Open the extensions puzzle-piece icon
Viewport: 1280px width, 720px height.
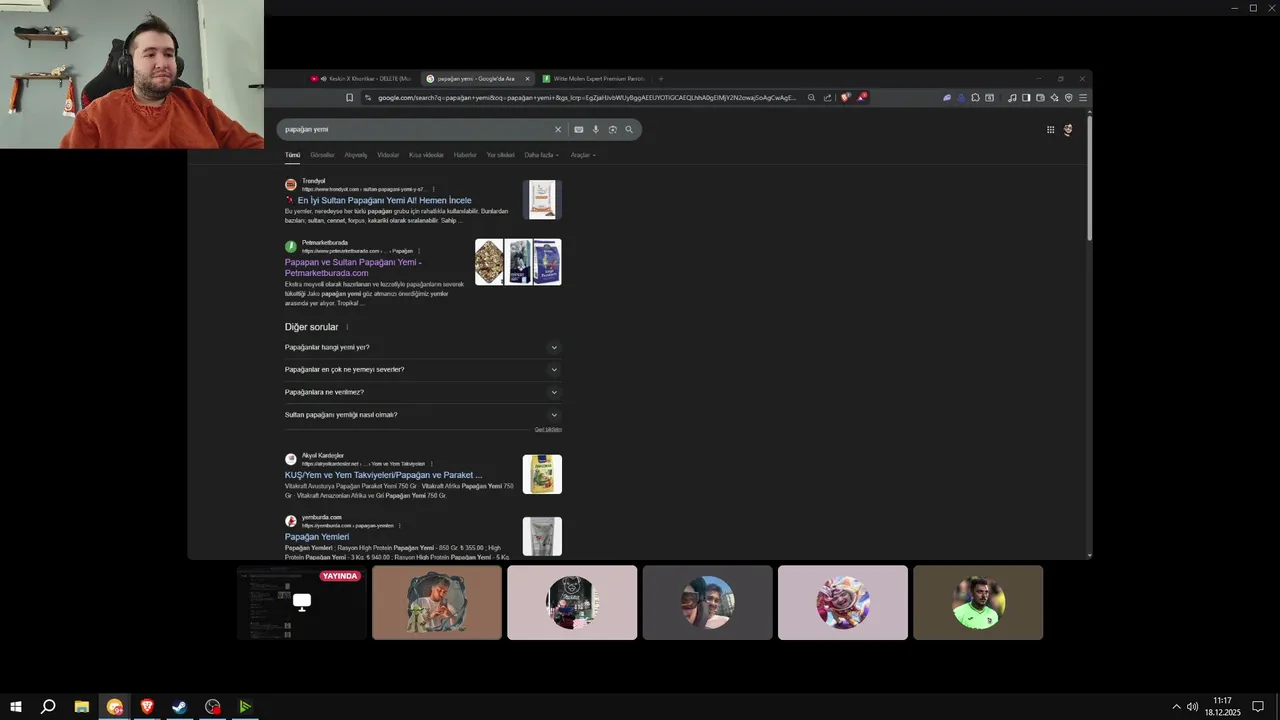coord(975,98)
